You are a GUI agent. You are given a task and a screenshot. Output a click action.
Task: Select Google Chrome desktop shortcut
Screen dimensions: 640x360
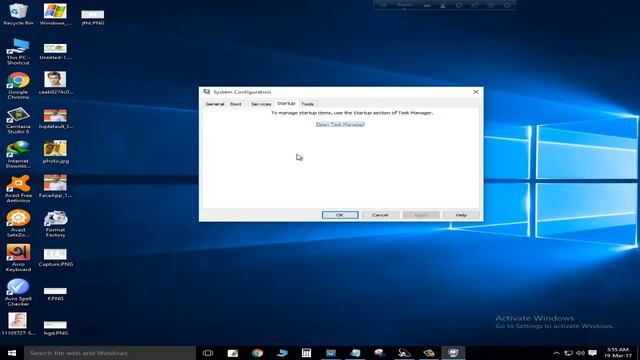tap(18, 85)
